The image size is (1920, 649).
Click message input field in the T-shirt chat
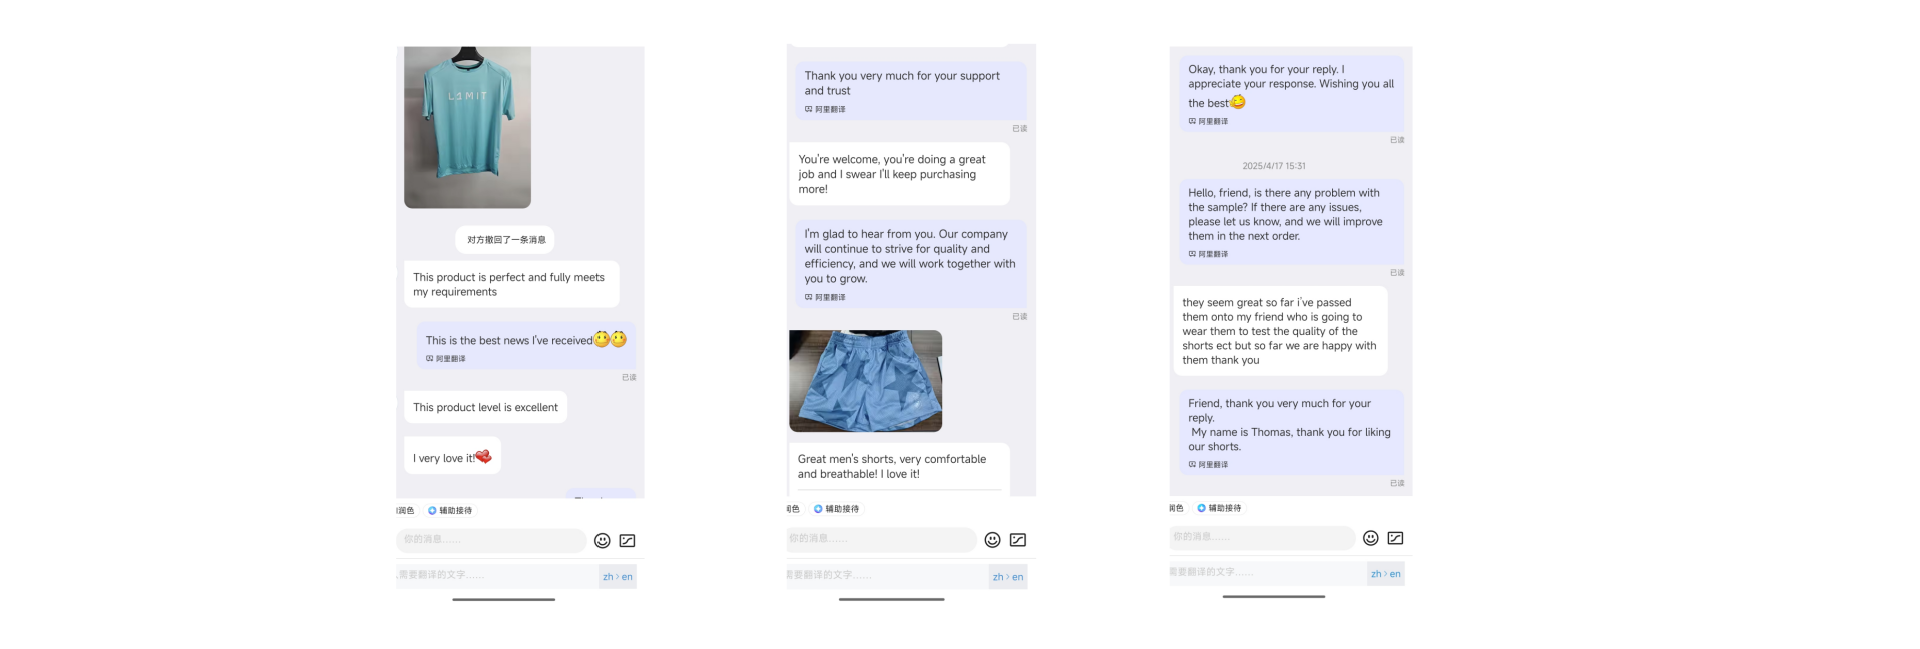[x=491, y=540]
